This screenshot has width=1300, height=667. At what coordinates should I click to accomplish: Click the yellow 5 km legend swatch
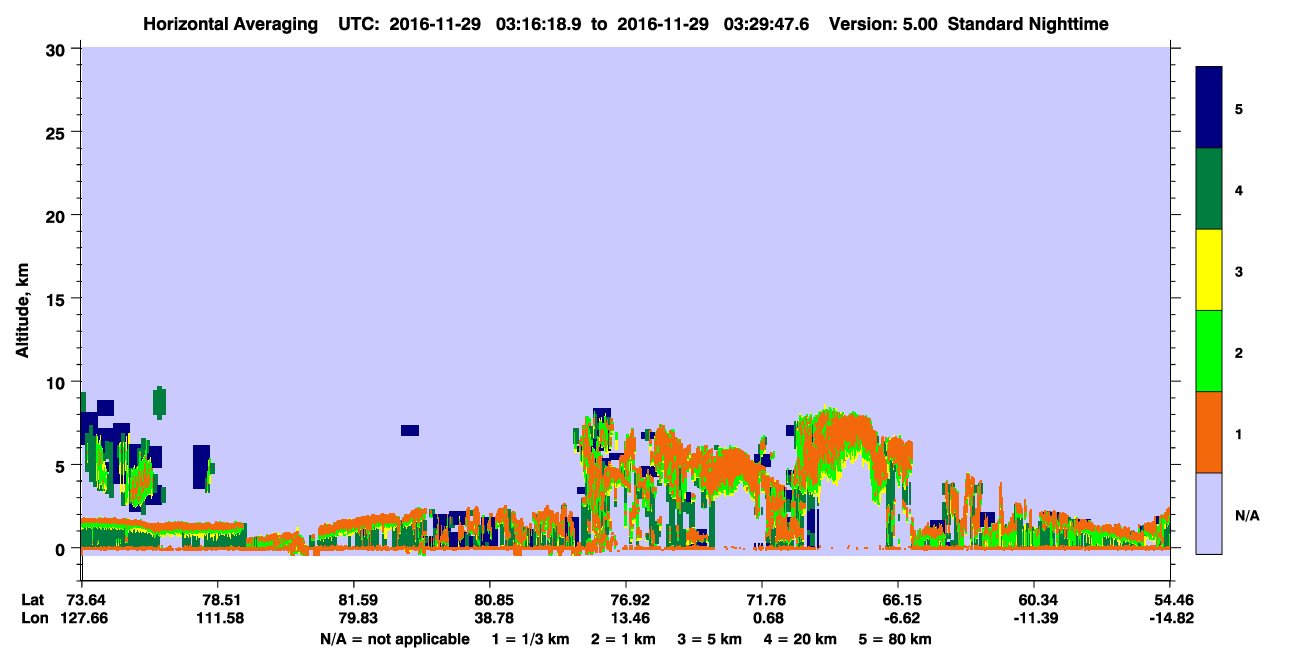coord(1209,270)
